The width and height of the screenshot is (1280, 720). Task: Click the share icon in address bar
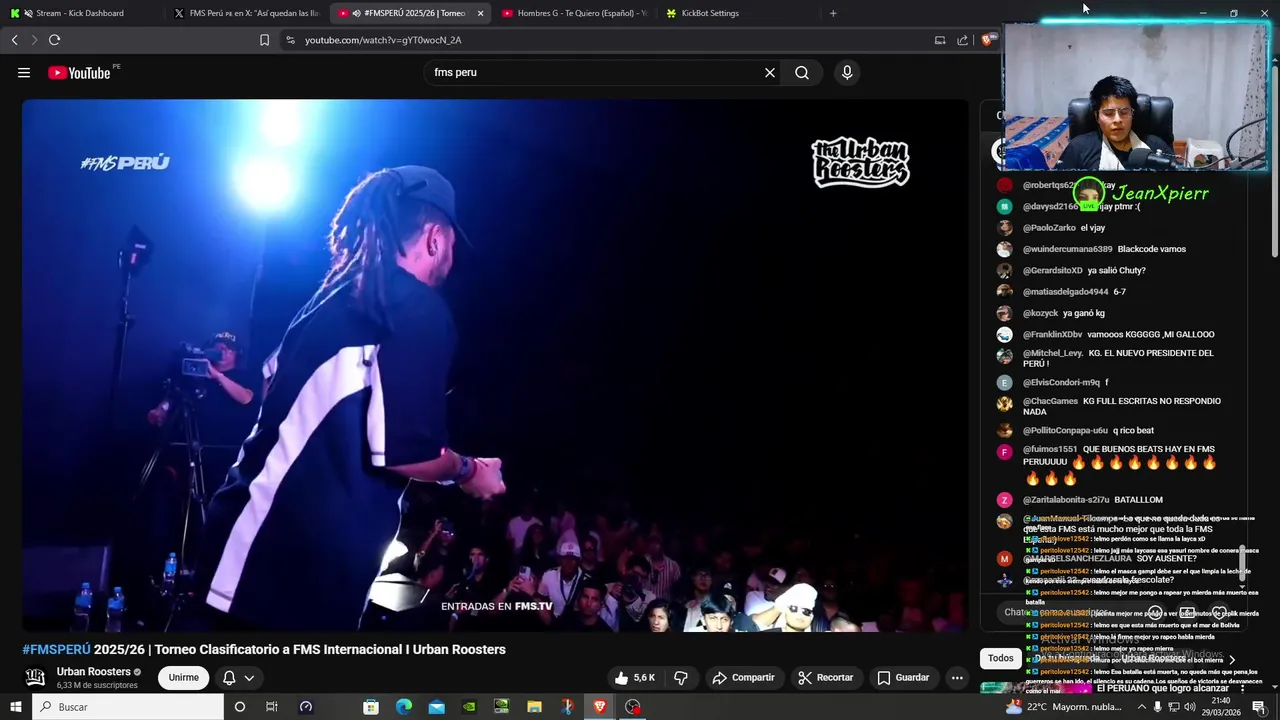pos(962,40)
